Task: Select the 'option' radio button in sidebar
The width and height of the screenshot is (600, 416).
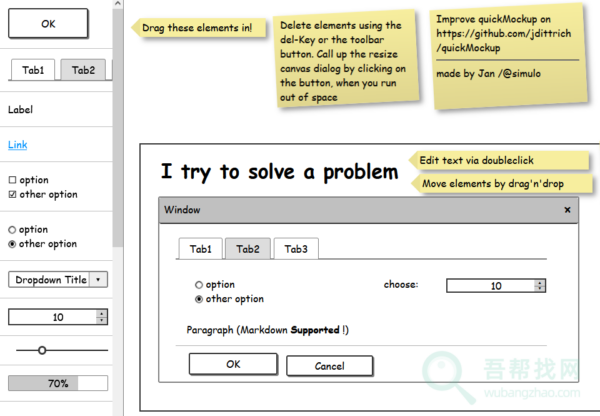Action: 12,229
